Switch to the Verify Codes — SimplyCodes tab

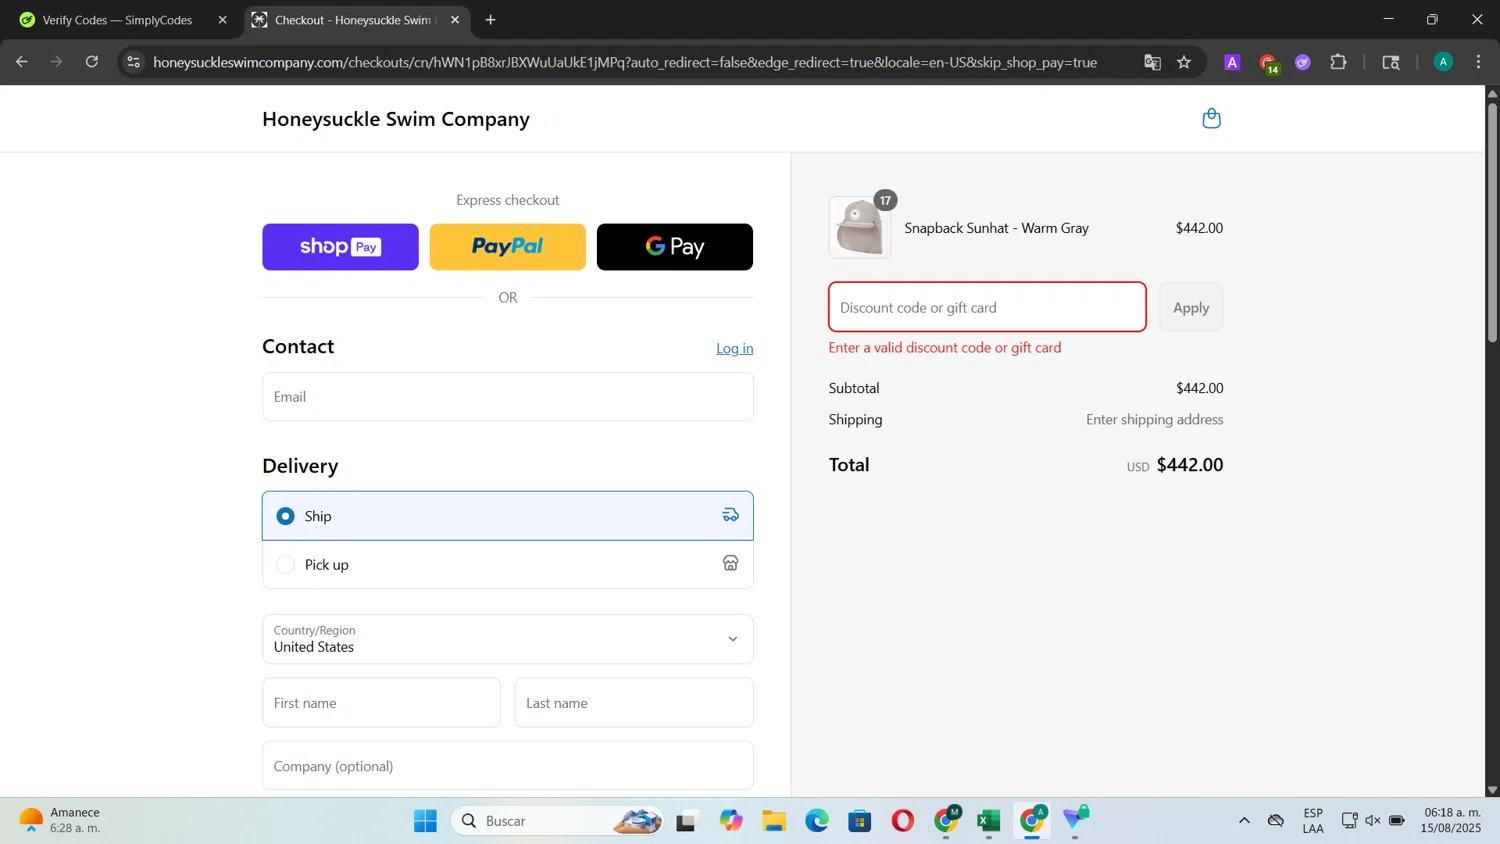118,20
